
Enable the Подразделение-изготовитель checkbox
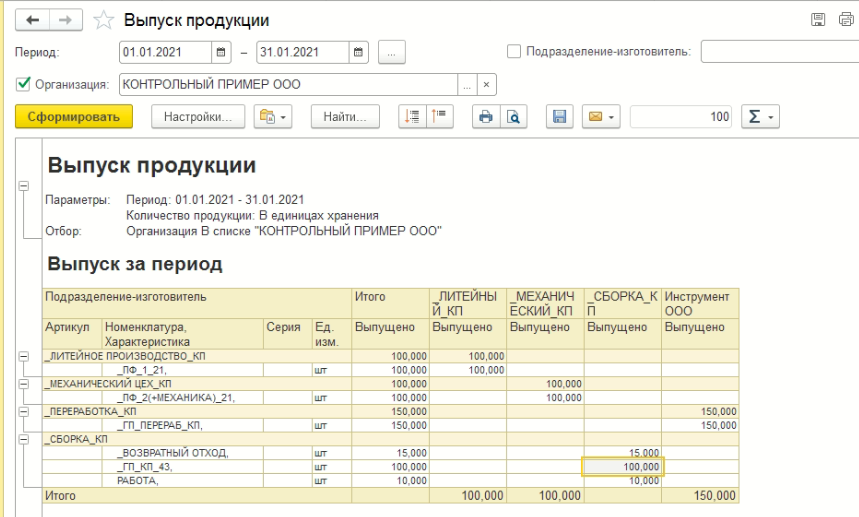coord(514,52)
